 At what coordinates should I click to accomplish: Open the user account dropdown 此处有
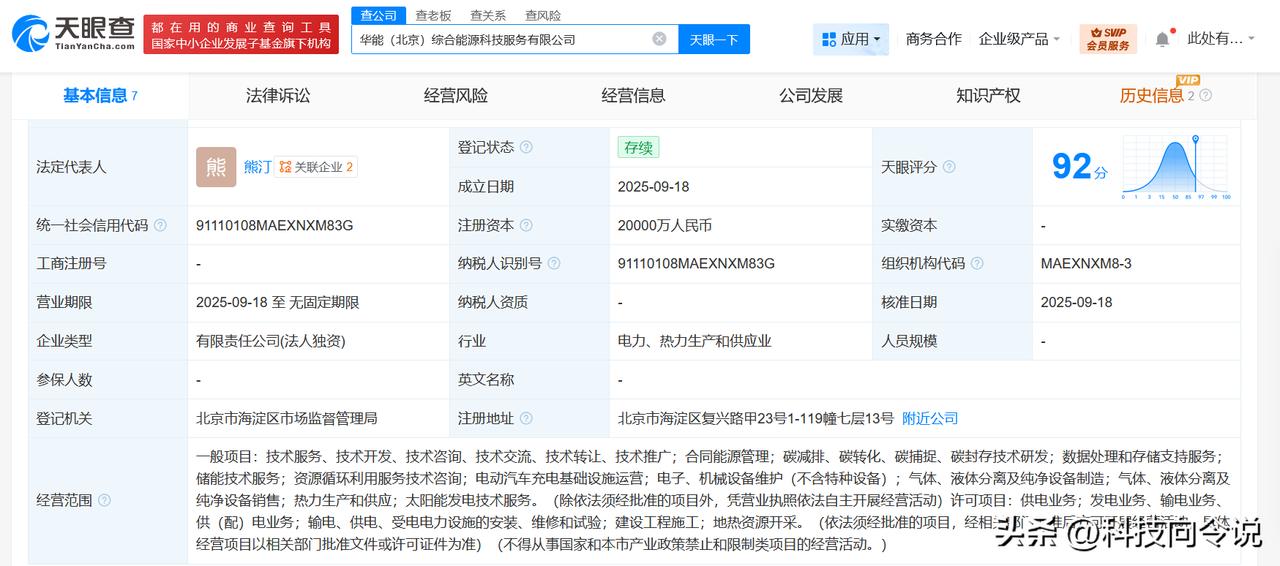pos(1221,39)
